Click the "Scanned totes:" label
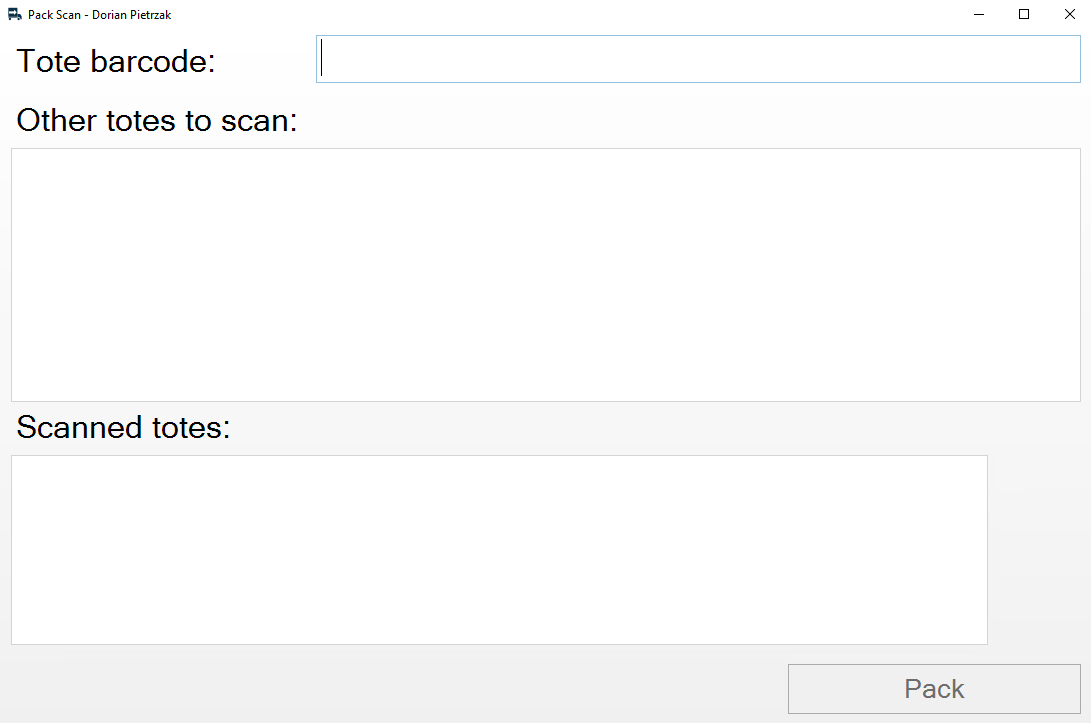This screenshot has width=1091, height=723. (123, 427)
